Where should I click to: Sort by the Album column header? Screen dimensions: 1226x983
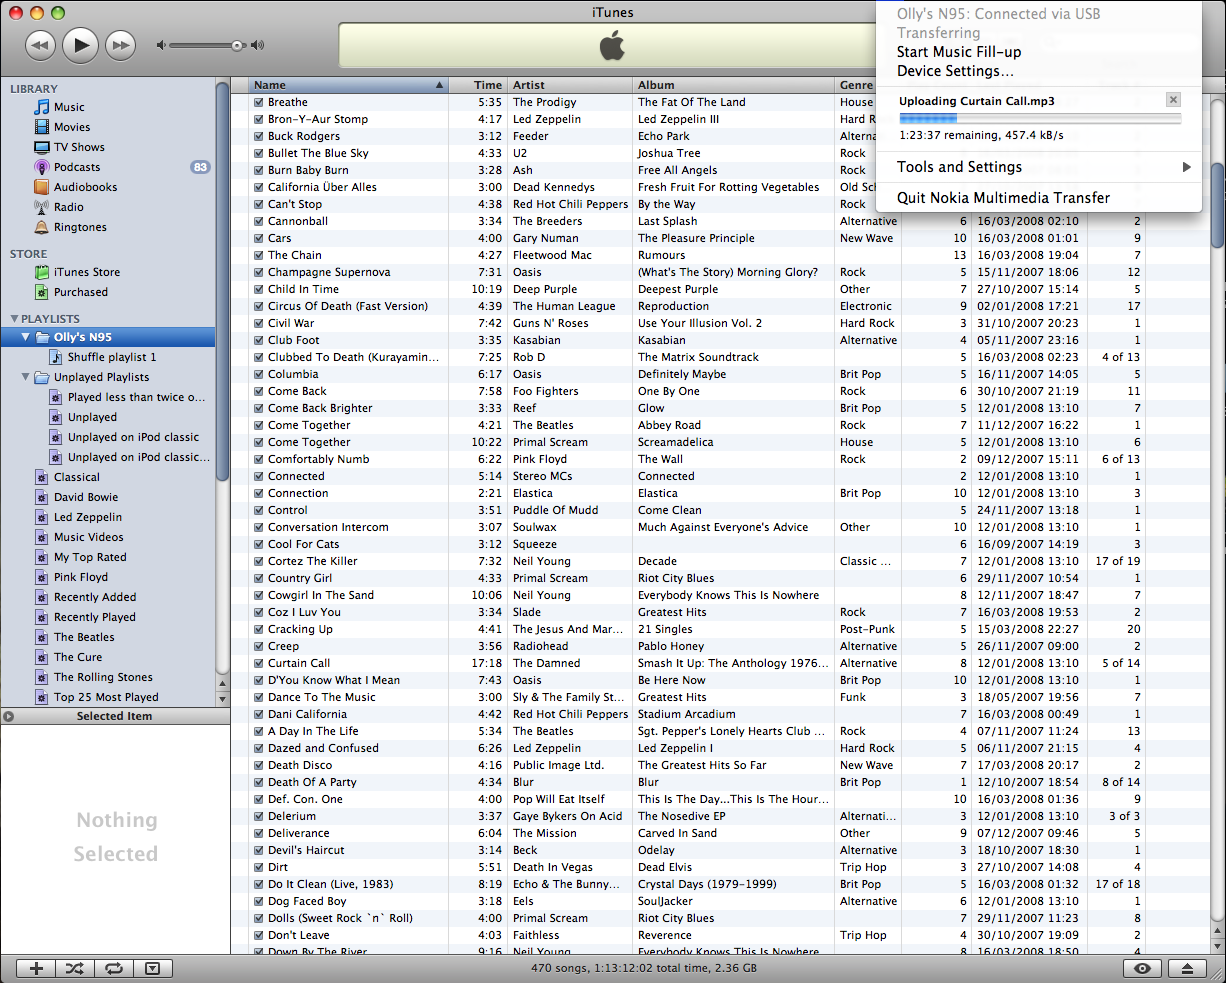coord(735,85)
